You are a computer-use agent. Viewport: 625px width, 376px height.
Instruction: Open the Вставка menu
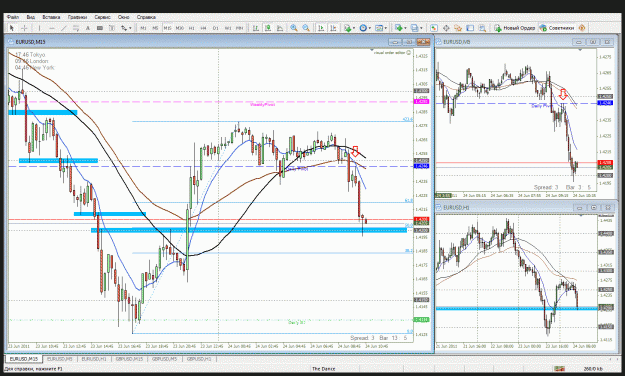click(x=51, y=17)
